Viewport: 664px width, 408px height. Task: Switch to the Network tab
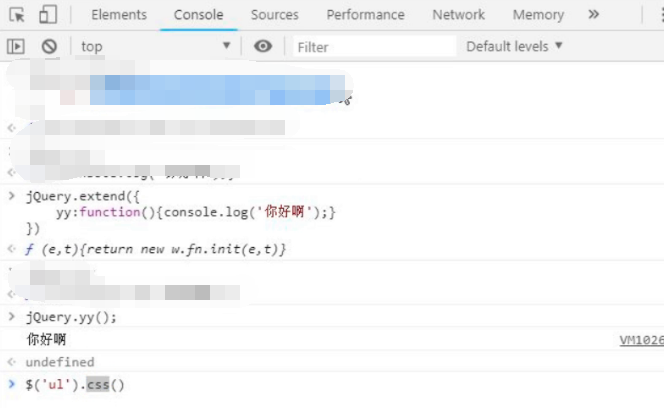coord(458,15)
